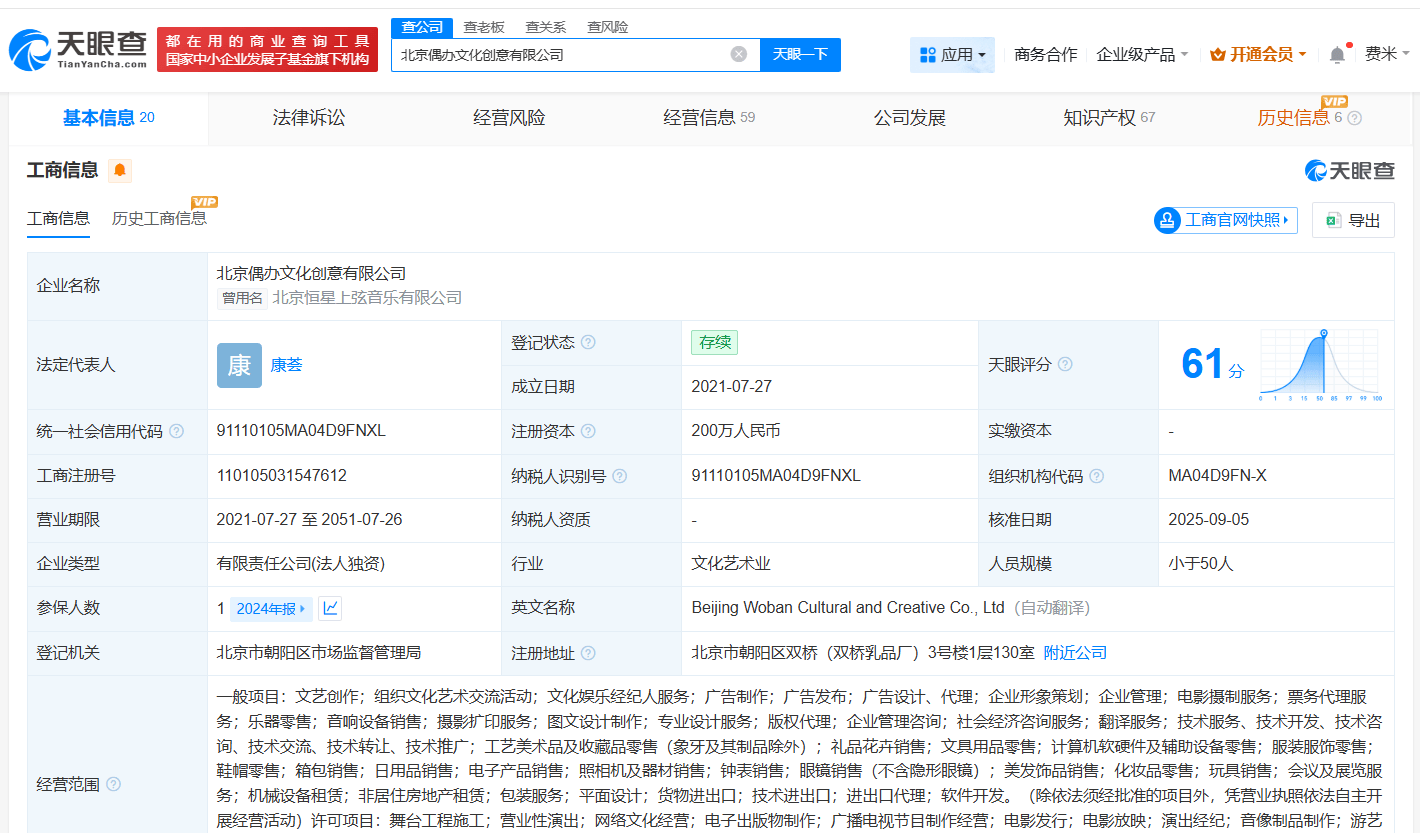1420x833 pixels.
Task: Open the trend chart icon beside 2024年报
Action: [x=331, y=608]
